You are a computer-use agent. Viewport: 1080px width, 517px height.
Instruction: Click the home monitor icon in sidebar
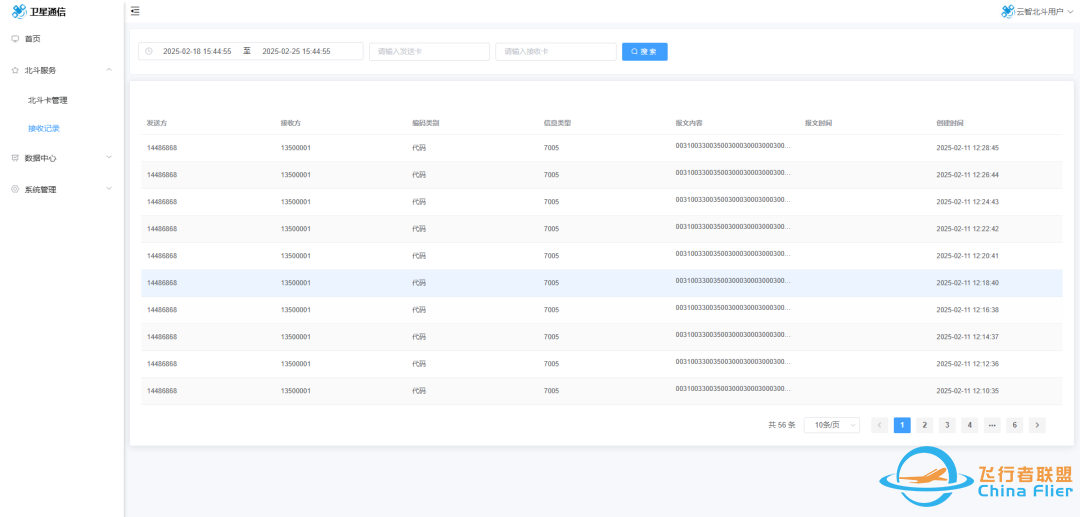click(15, 38)
